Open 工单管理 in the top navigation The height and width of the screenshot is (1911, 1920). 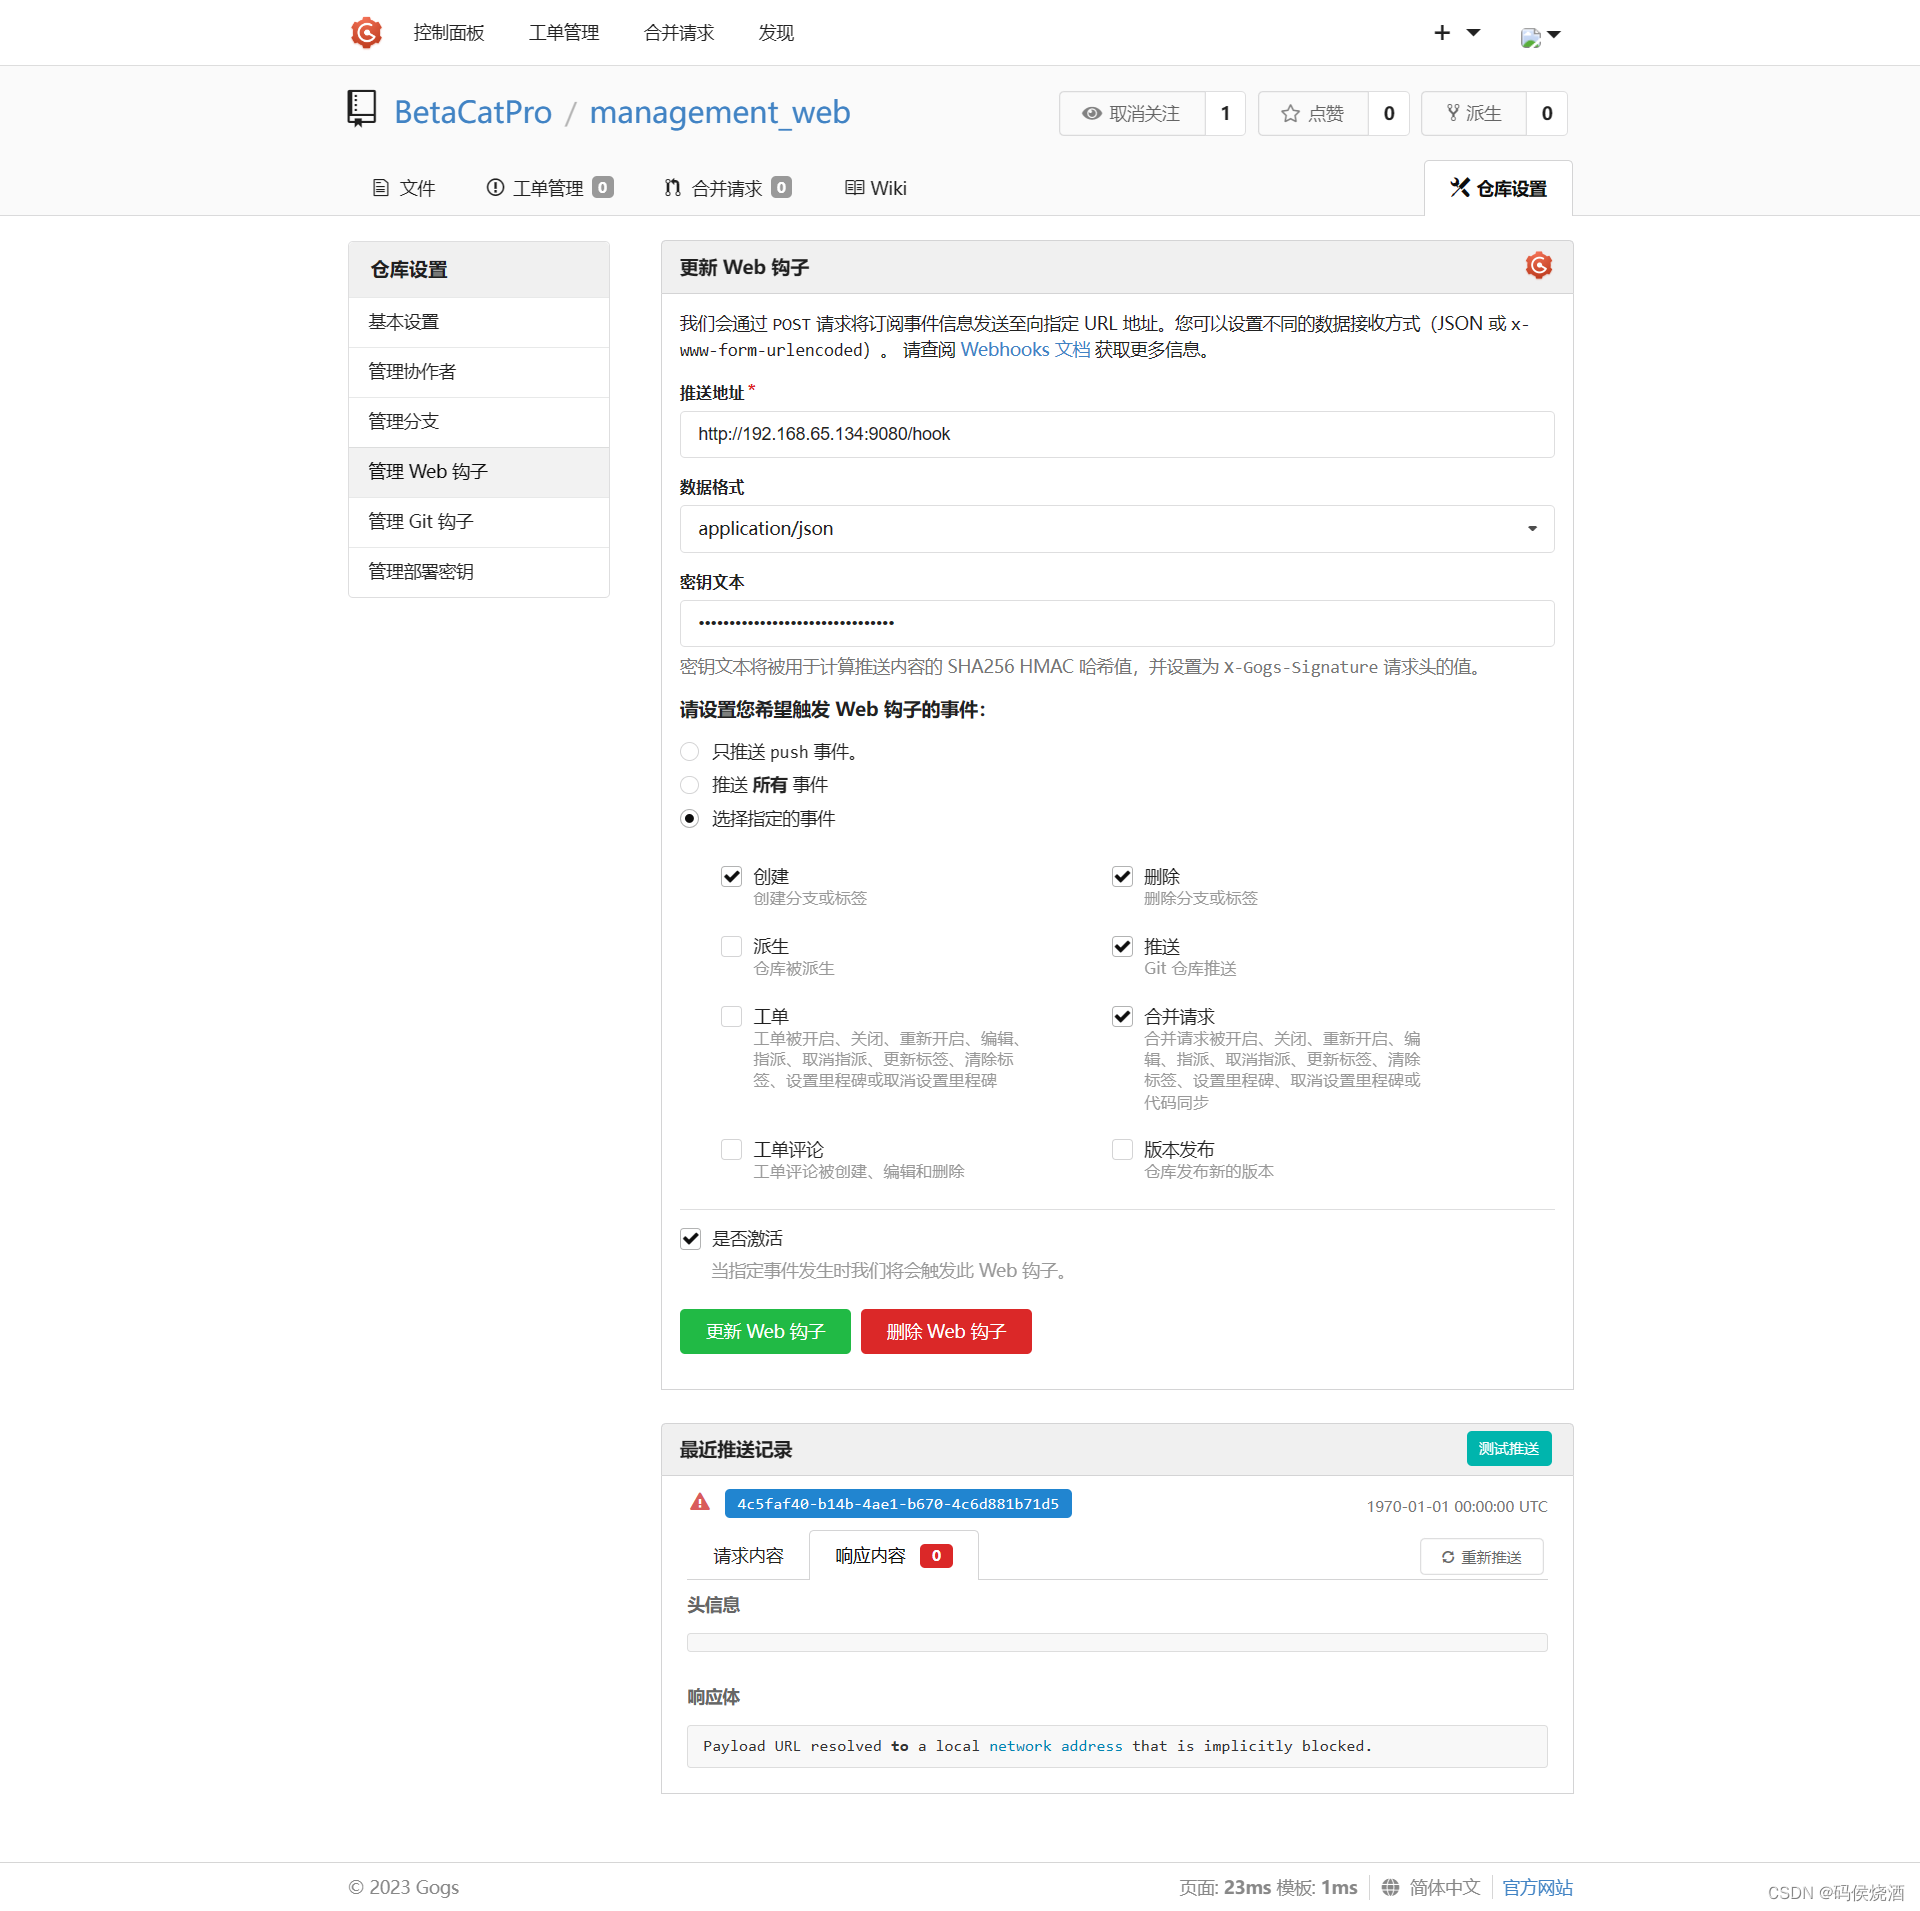pos(564,33)
